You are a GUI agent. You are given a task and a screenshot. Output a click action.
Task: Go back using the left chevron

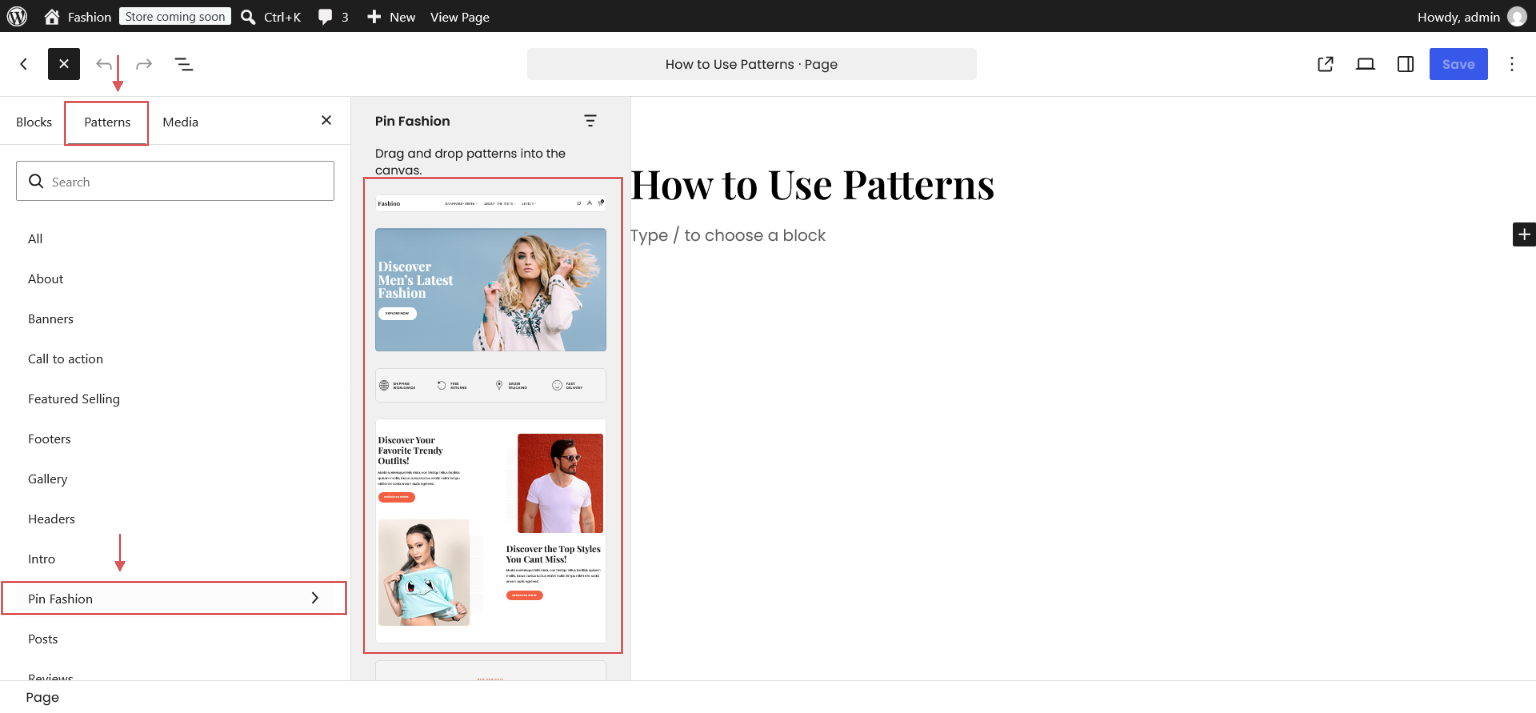click(x=24, y=64)
